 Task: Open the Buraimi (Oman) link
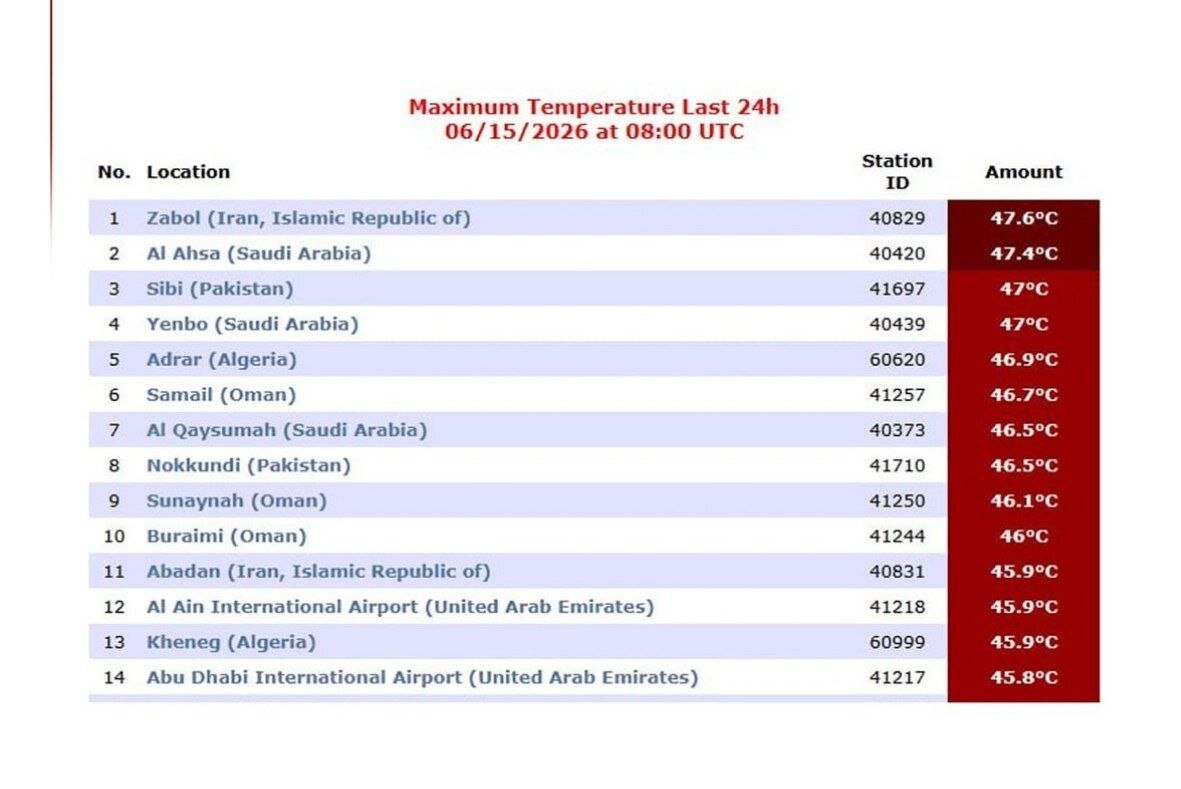227,537
